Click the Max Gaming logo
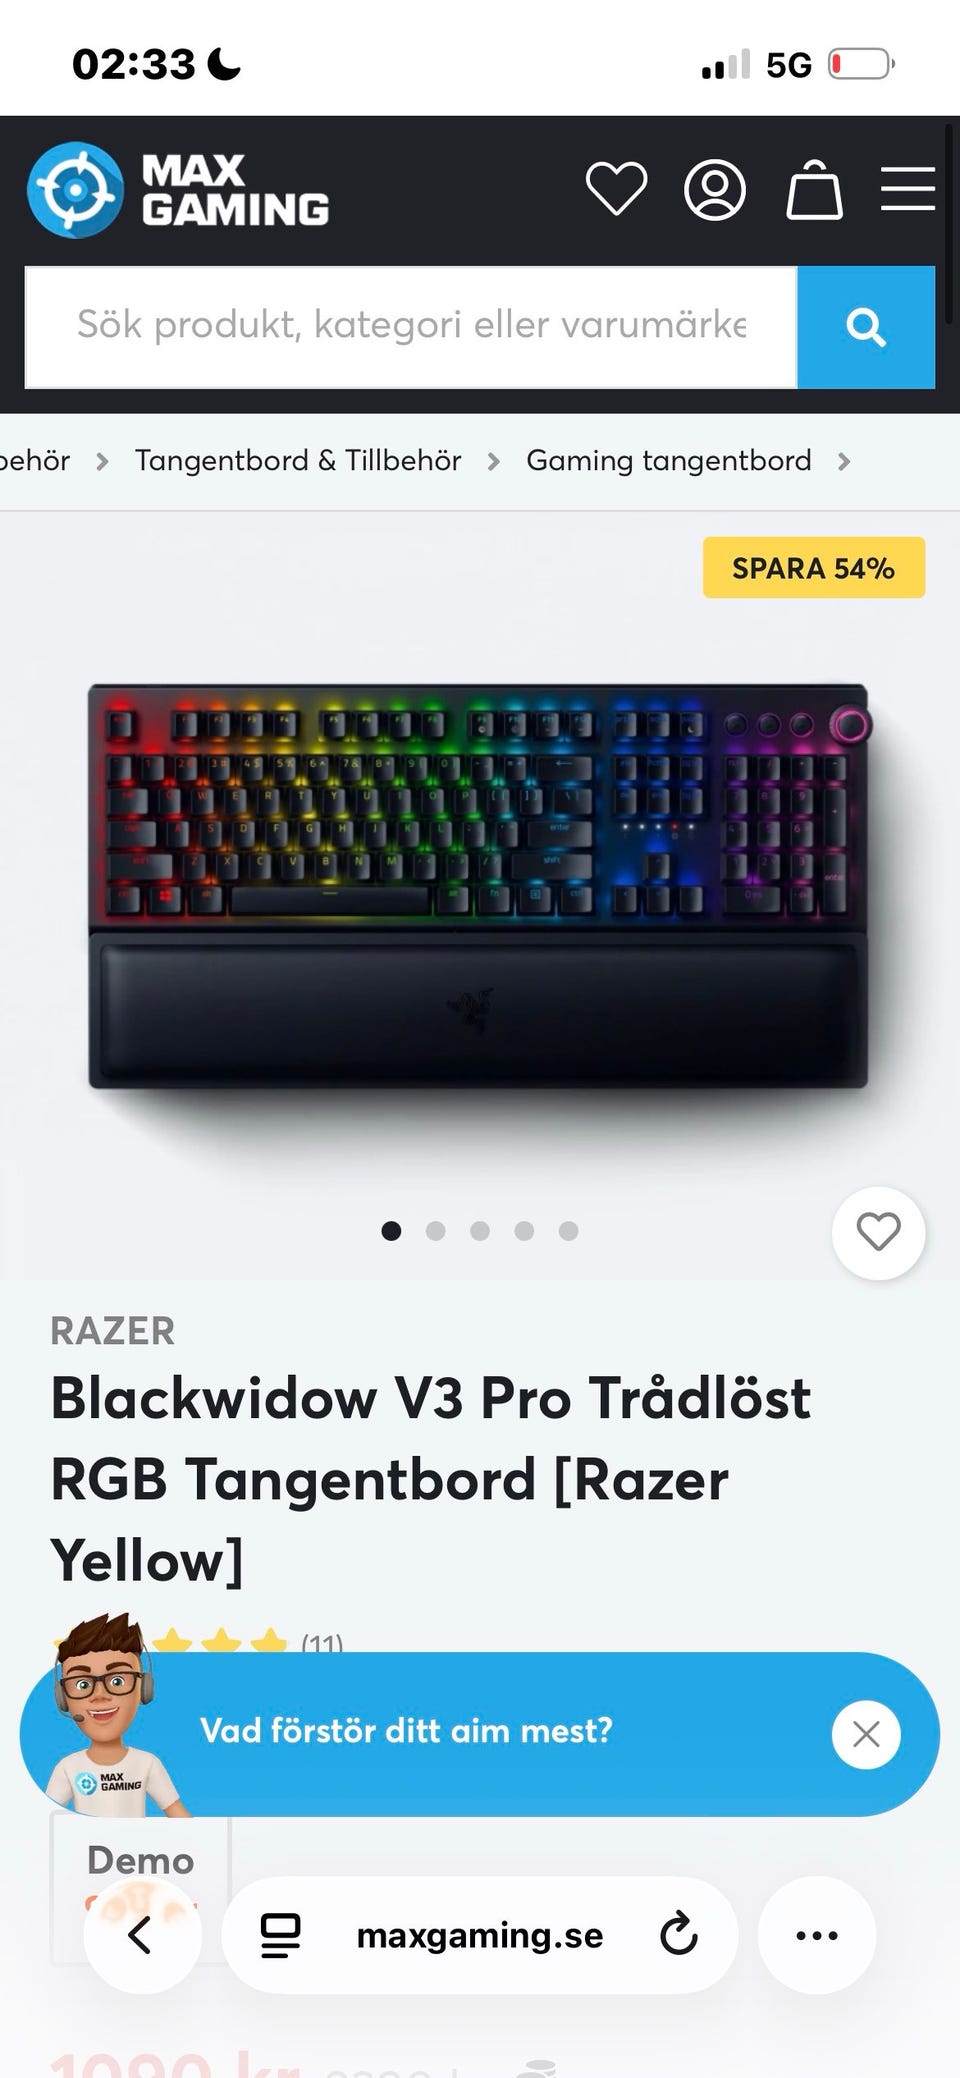960x2078 pixels. click(x=178, y=190)
